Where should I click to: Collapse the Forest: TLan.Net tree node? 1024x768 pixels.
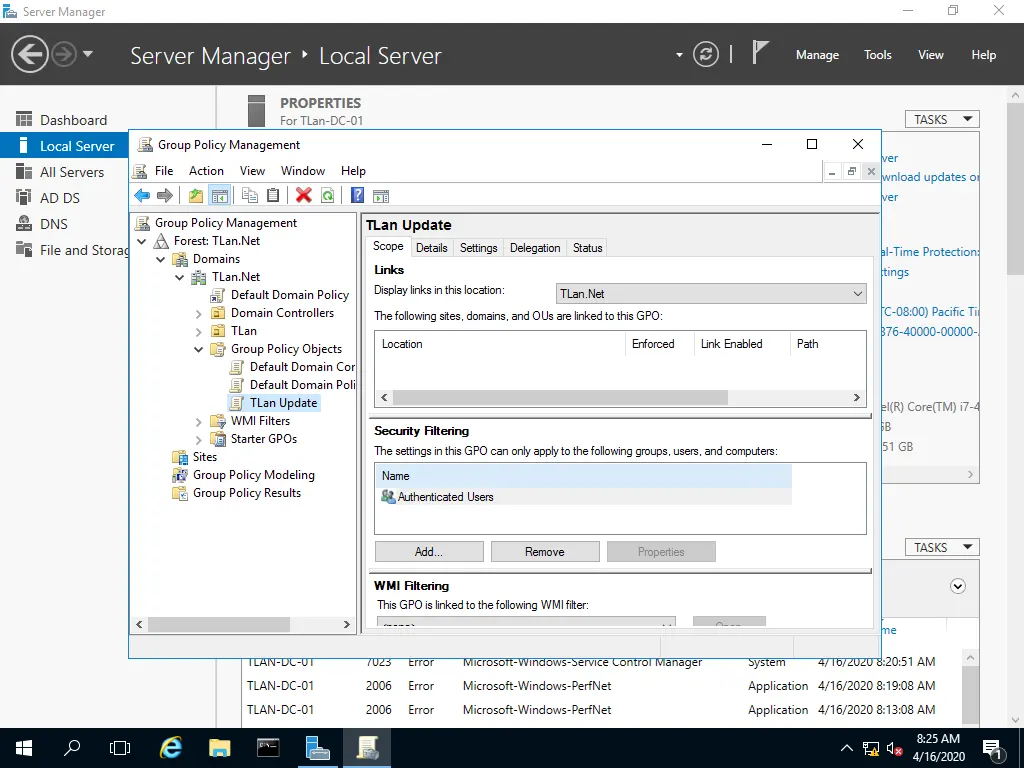click(142, 241)
